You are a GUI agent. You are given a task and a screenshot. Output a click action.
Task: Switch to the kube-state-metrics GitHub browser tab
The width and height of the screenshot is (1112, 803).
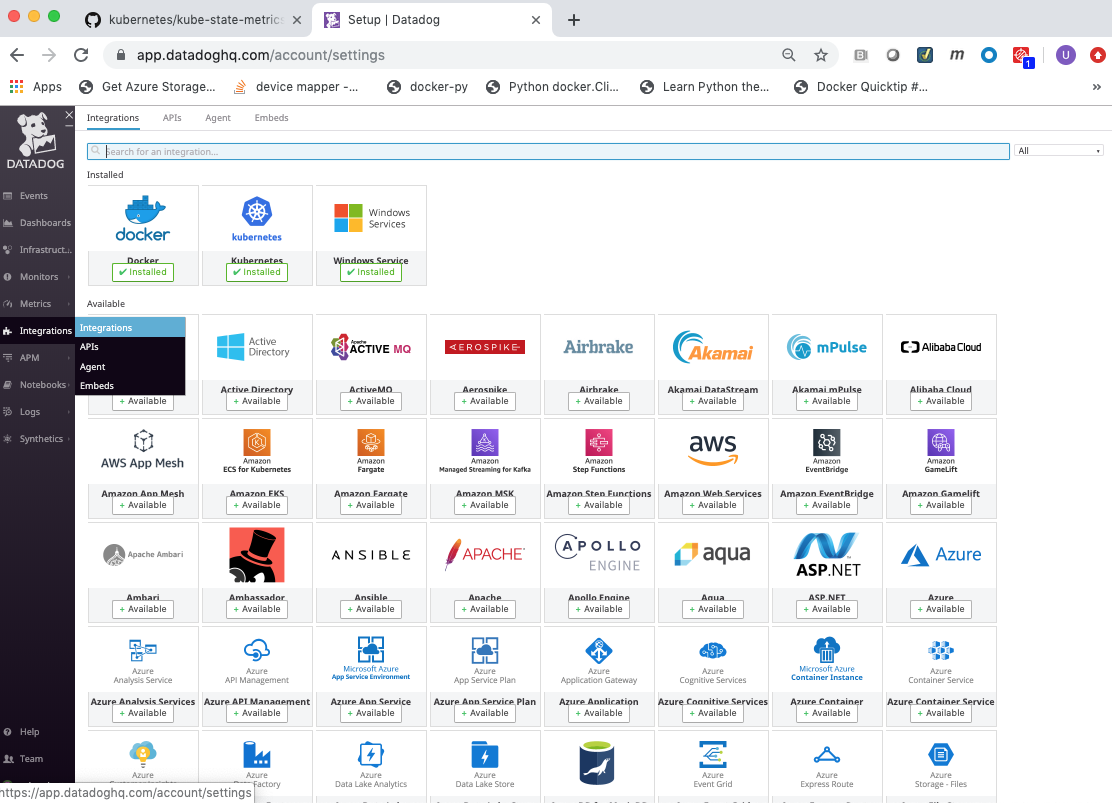click(193, 20)
